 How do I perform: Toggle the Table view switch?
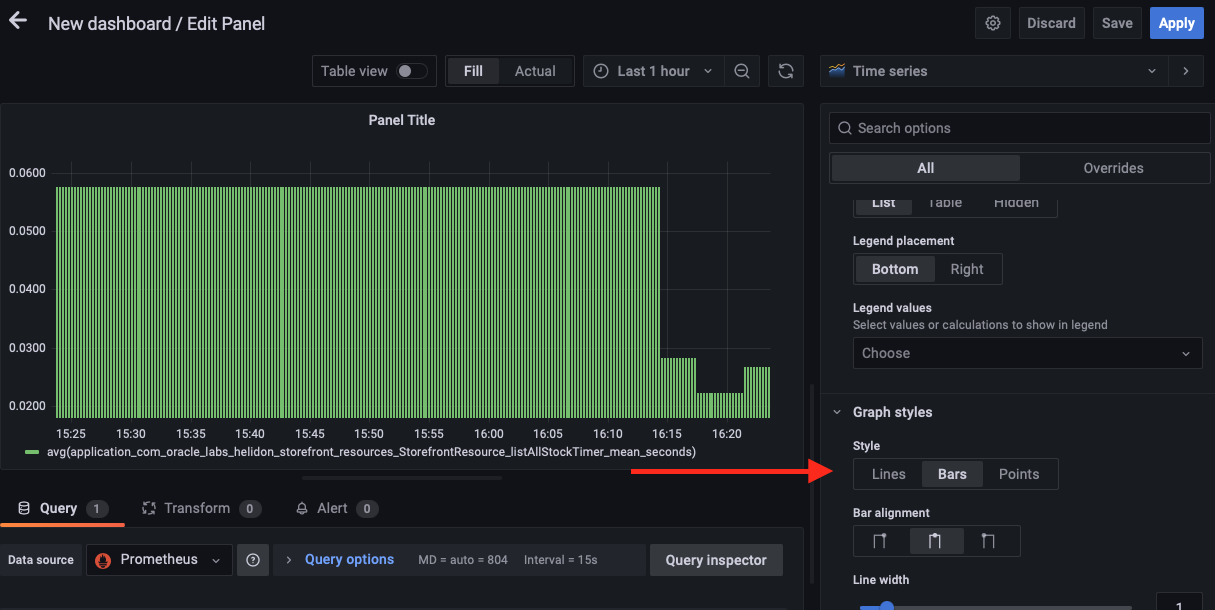pos(411,71)
